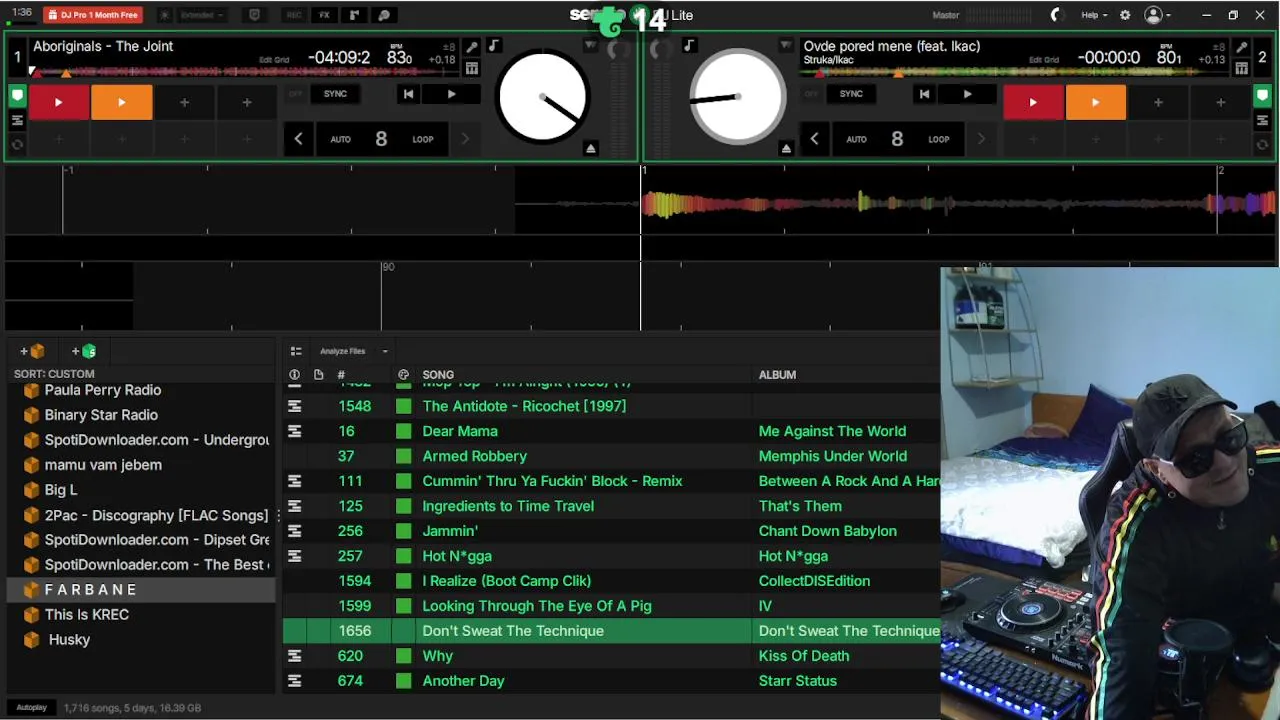
Task: Open the settings gear
Action: (x=1125, y=15)
